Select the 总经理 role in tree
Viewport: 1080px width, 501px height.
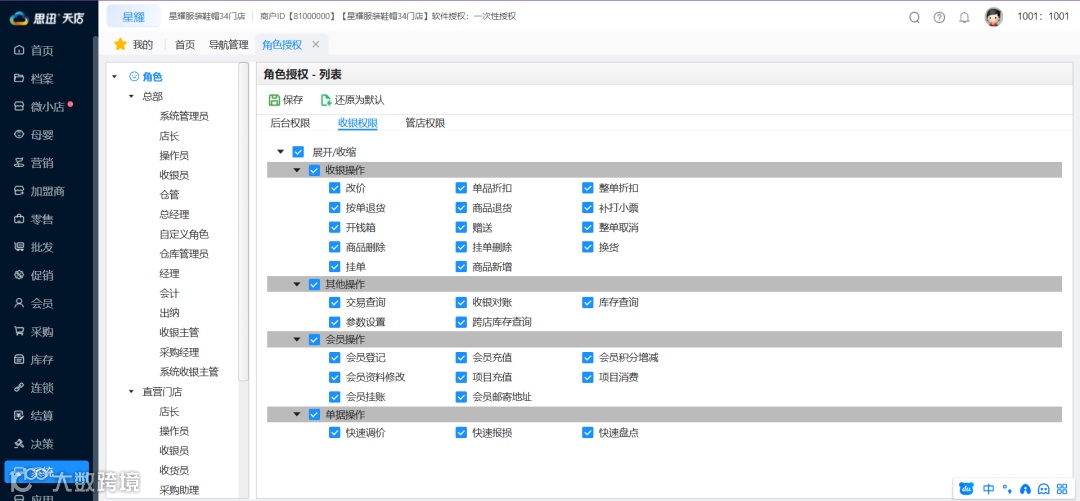[x=174, y=214]
